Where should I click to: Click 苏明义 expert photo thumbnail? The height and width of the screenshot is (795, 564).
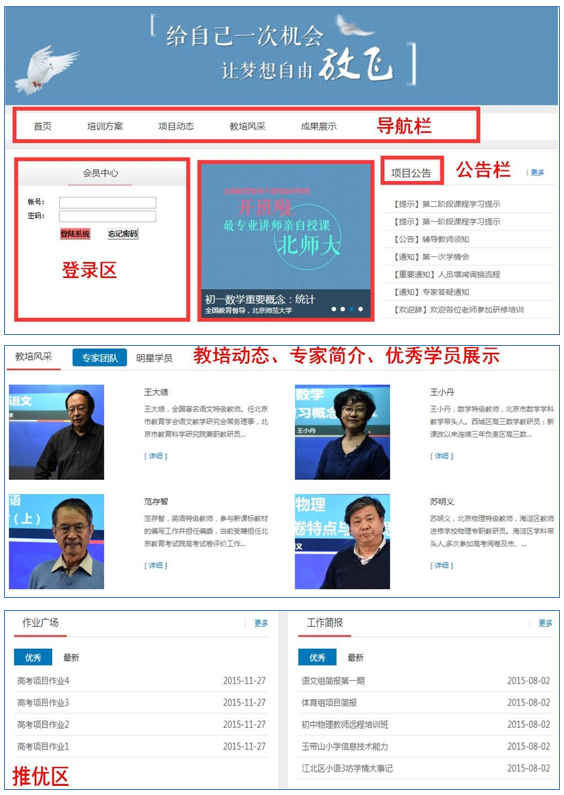click(342, 541)
